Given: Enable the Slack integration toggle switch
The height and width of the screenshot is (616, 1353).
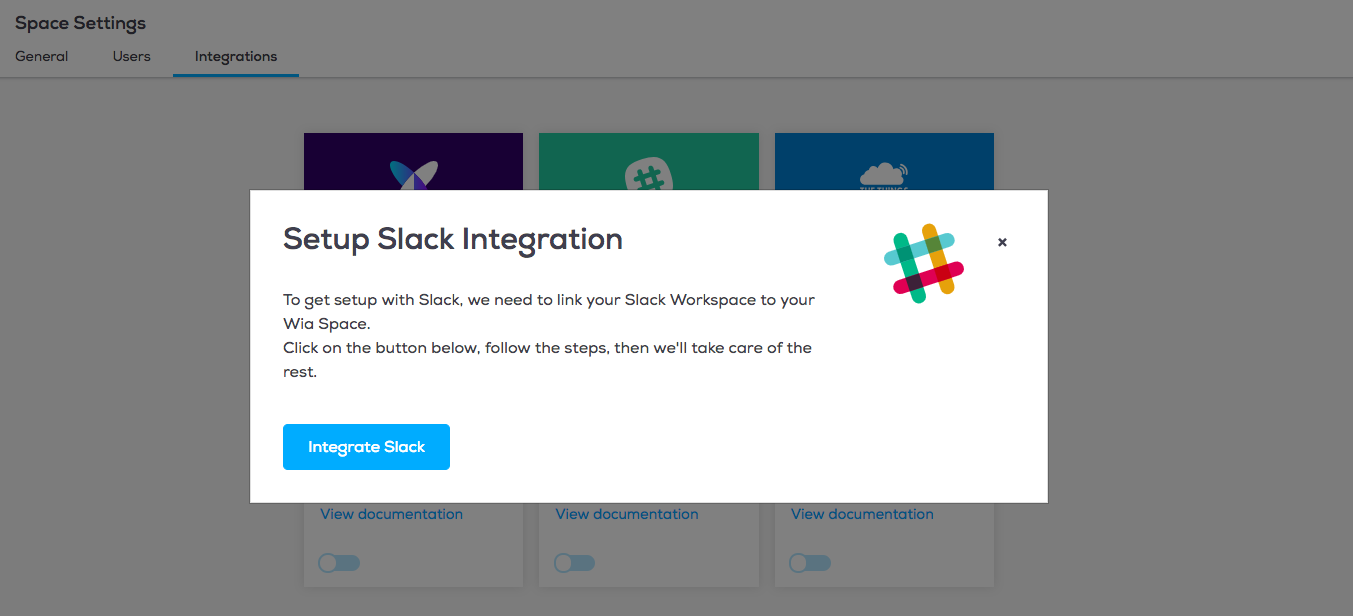Looking at the screenshot, I should pyautogui.click(x=574, y=563).
